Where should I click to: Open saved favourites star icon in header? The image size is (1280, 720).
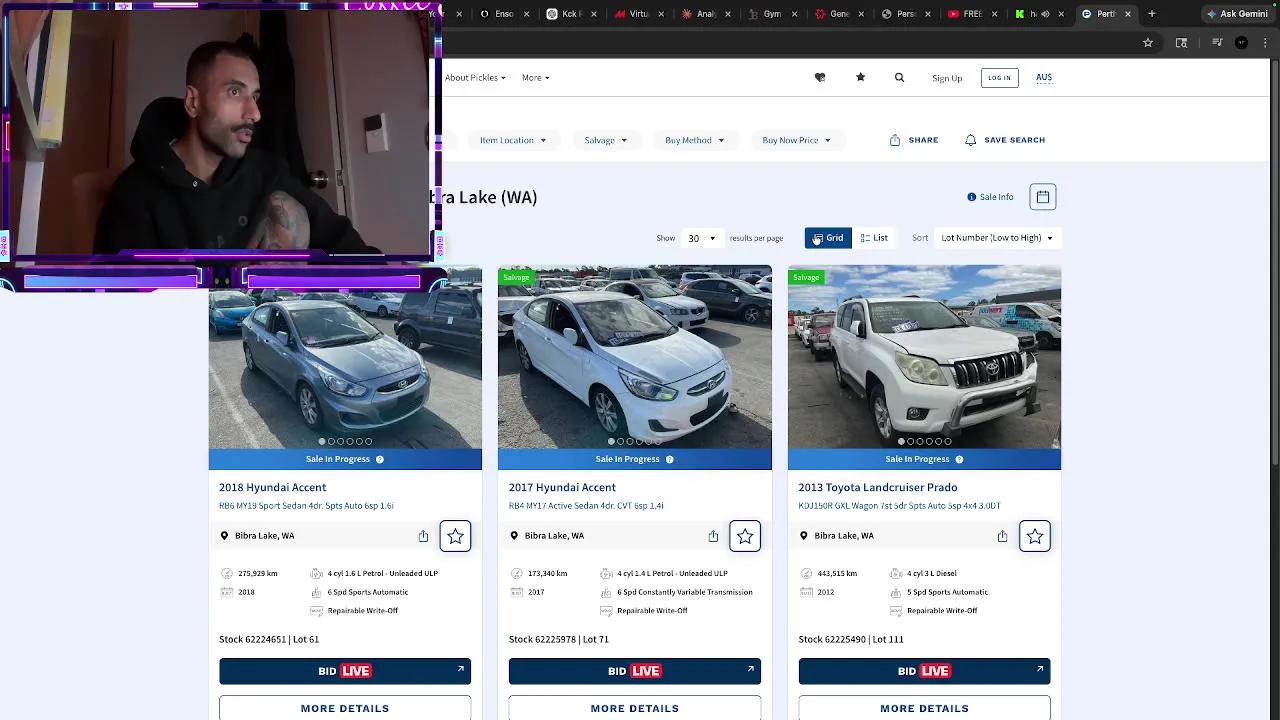860,77
